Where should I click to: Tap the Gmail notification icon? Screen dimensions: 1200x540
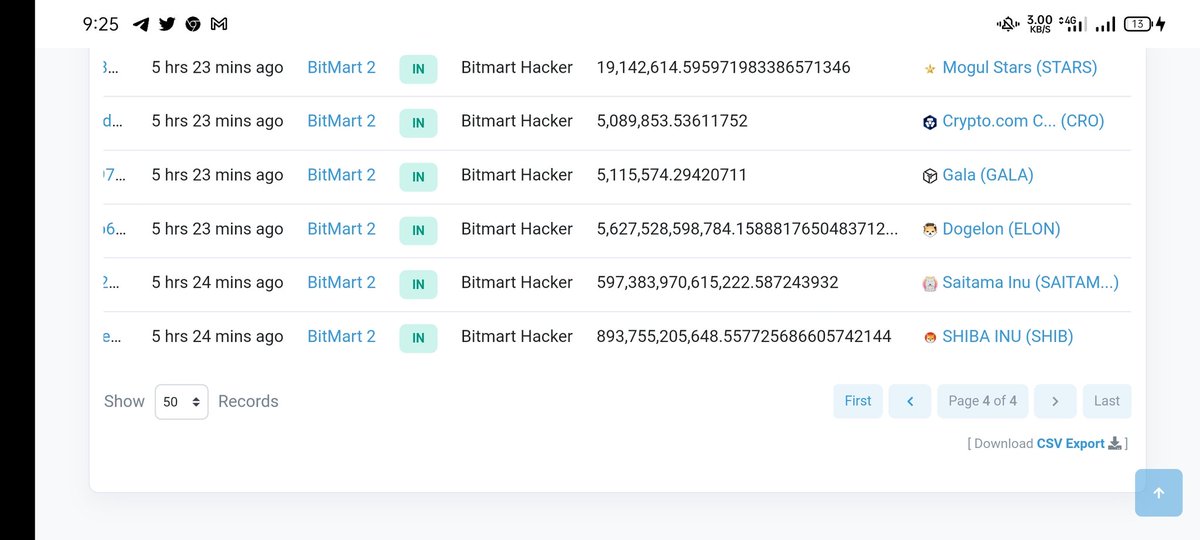coord(218,24)
